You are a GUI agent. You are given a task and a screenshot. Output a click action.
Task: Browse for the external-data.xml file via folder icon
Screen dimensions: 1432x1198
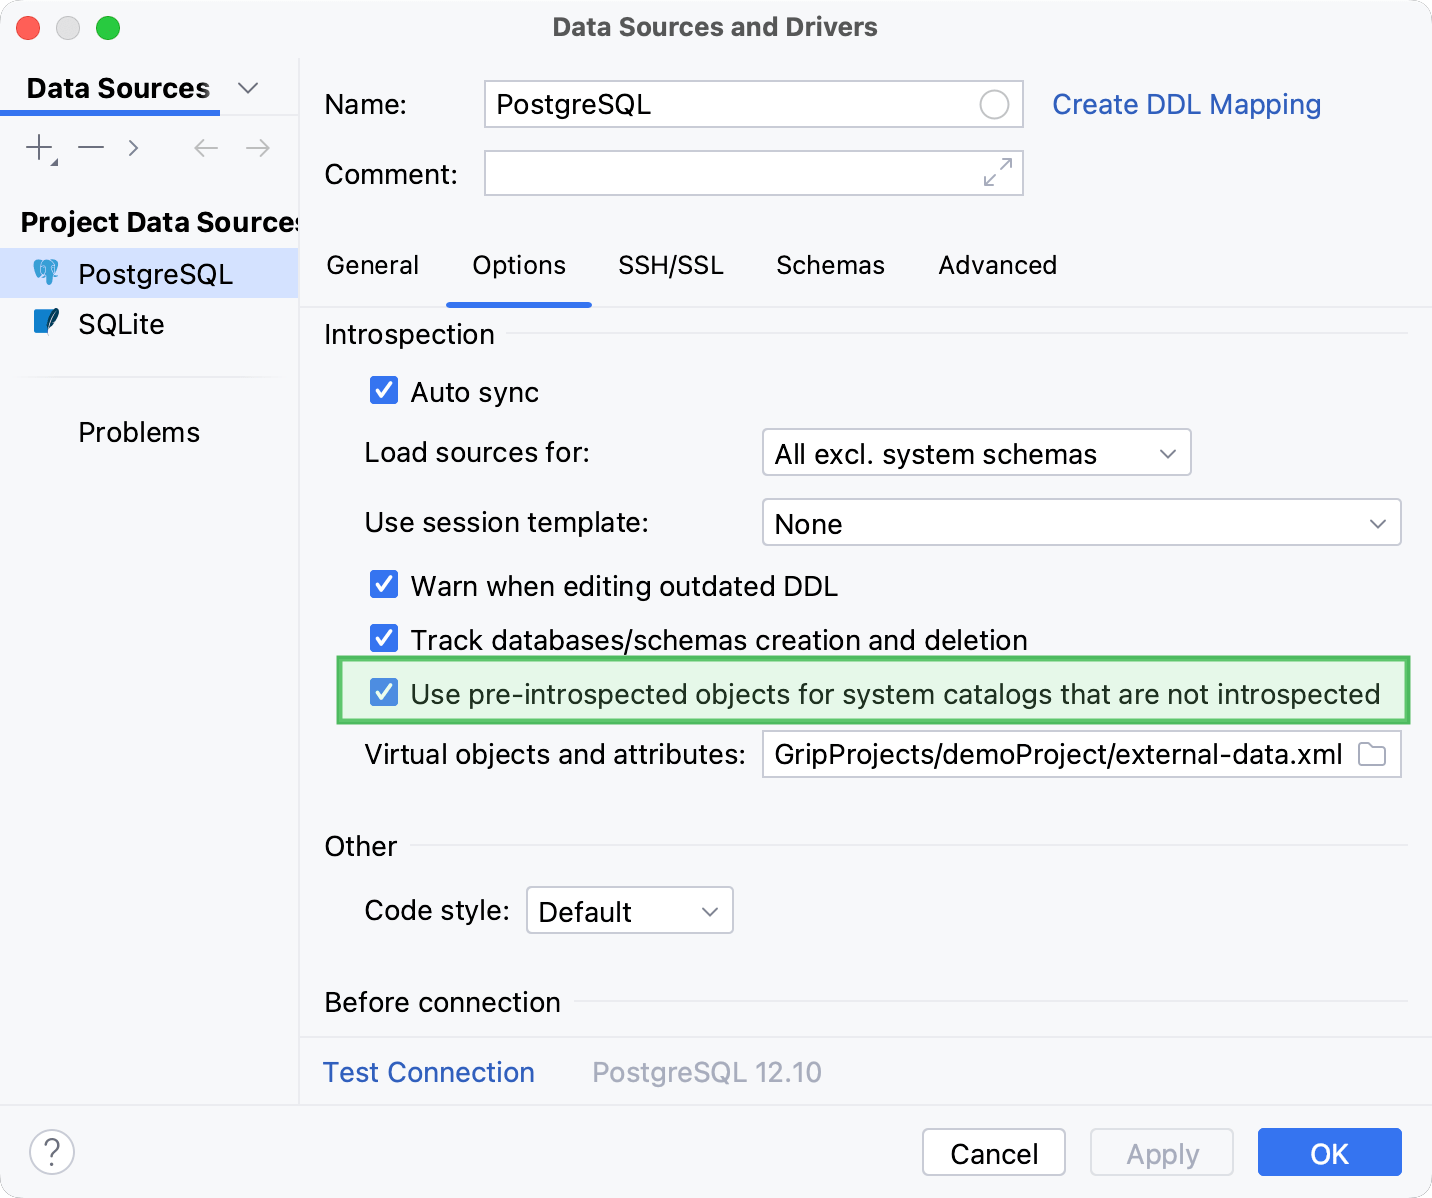click(1372, 755)
